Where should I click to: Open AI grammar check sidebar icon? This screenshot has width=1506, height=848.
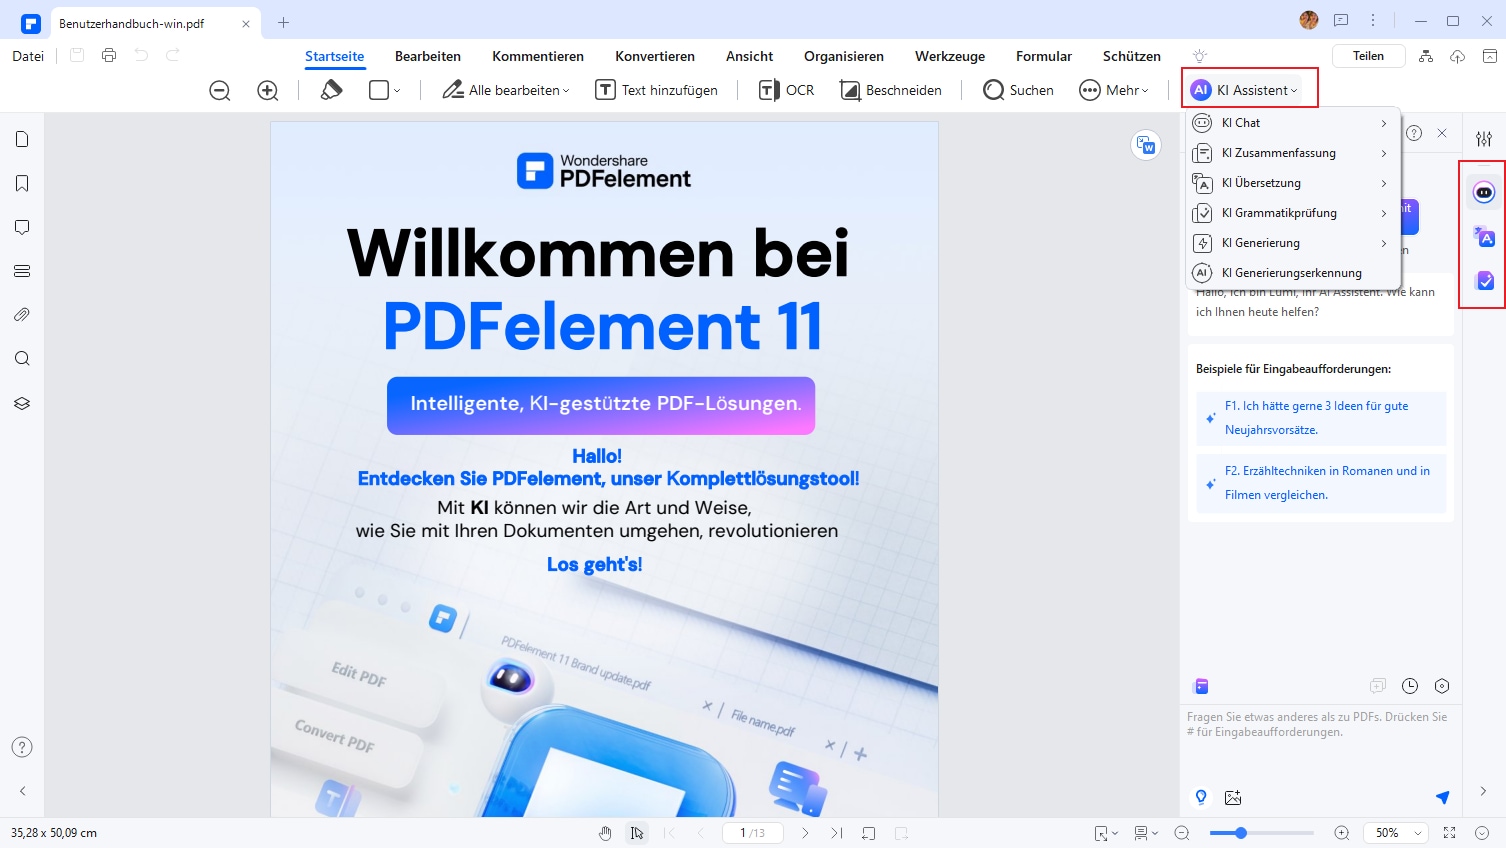(1484, 281)
